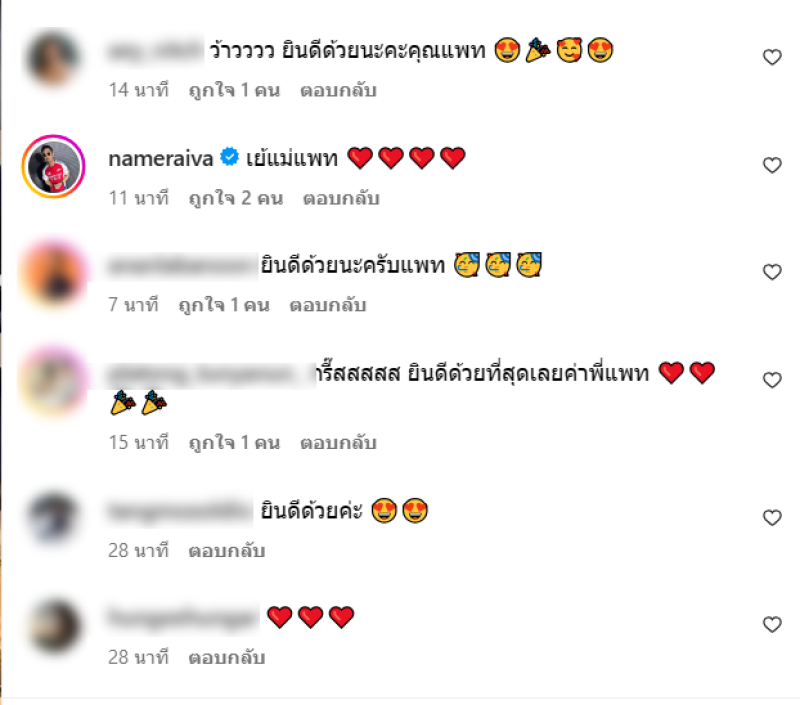Open nameraiva's profile picture story

(53, 166)
